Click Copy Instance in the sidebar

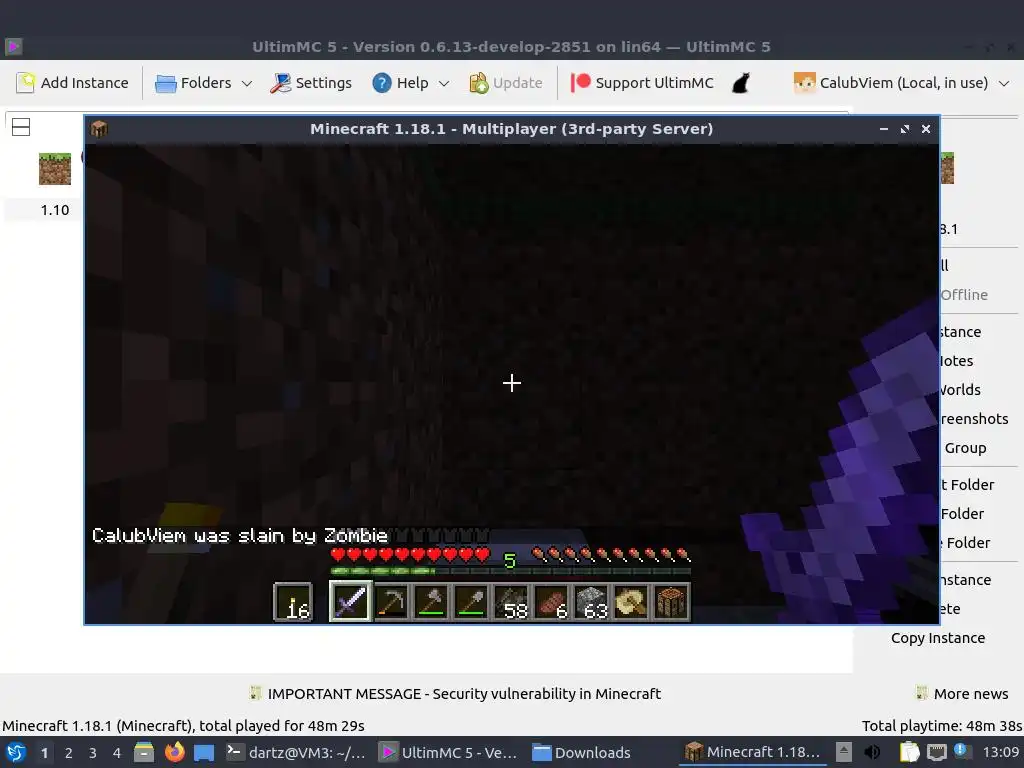click(x=938, y=638)
